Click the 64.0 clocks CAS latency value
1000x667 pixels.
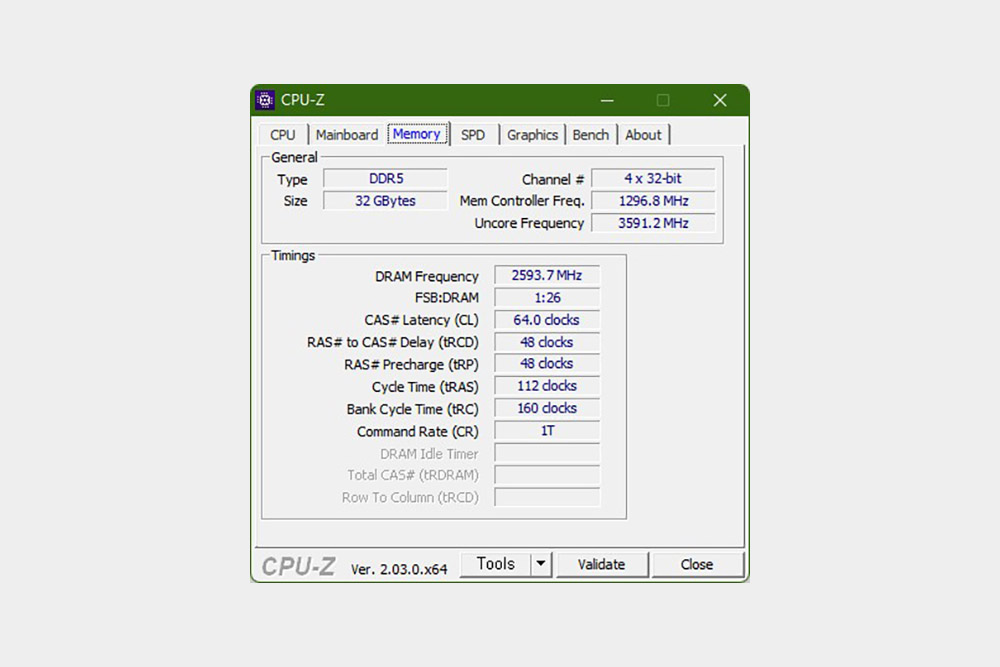[x=547, y=320]
